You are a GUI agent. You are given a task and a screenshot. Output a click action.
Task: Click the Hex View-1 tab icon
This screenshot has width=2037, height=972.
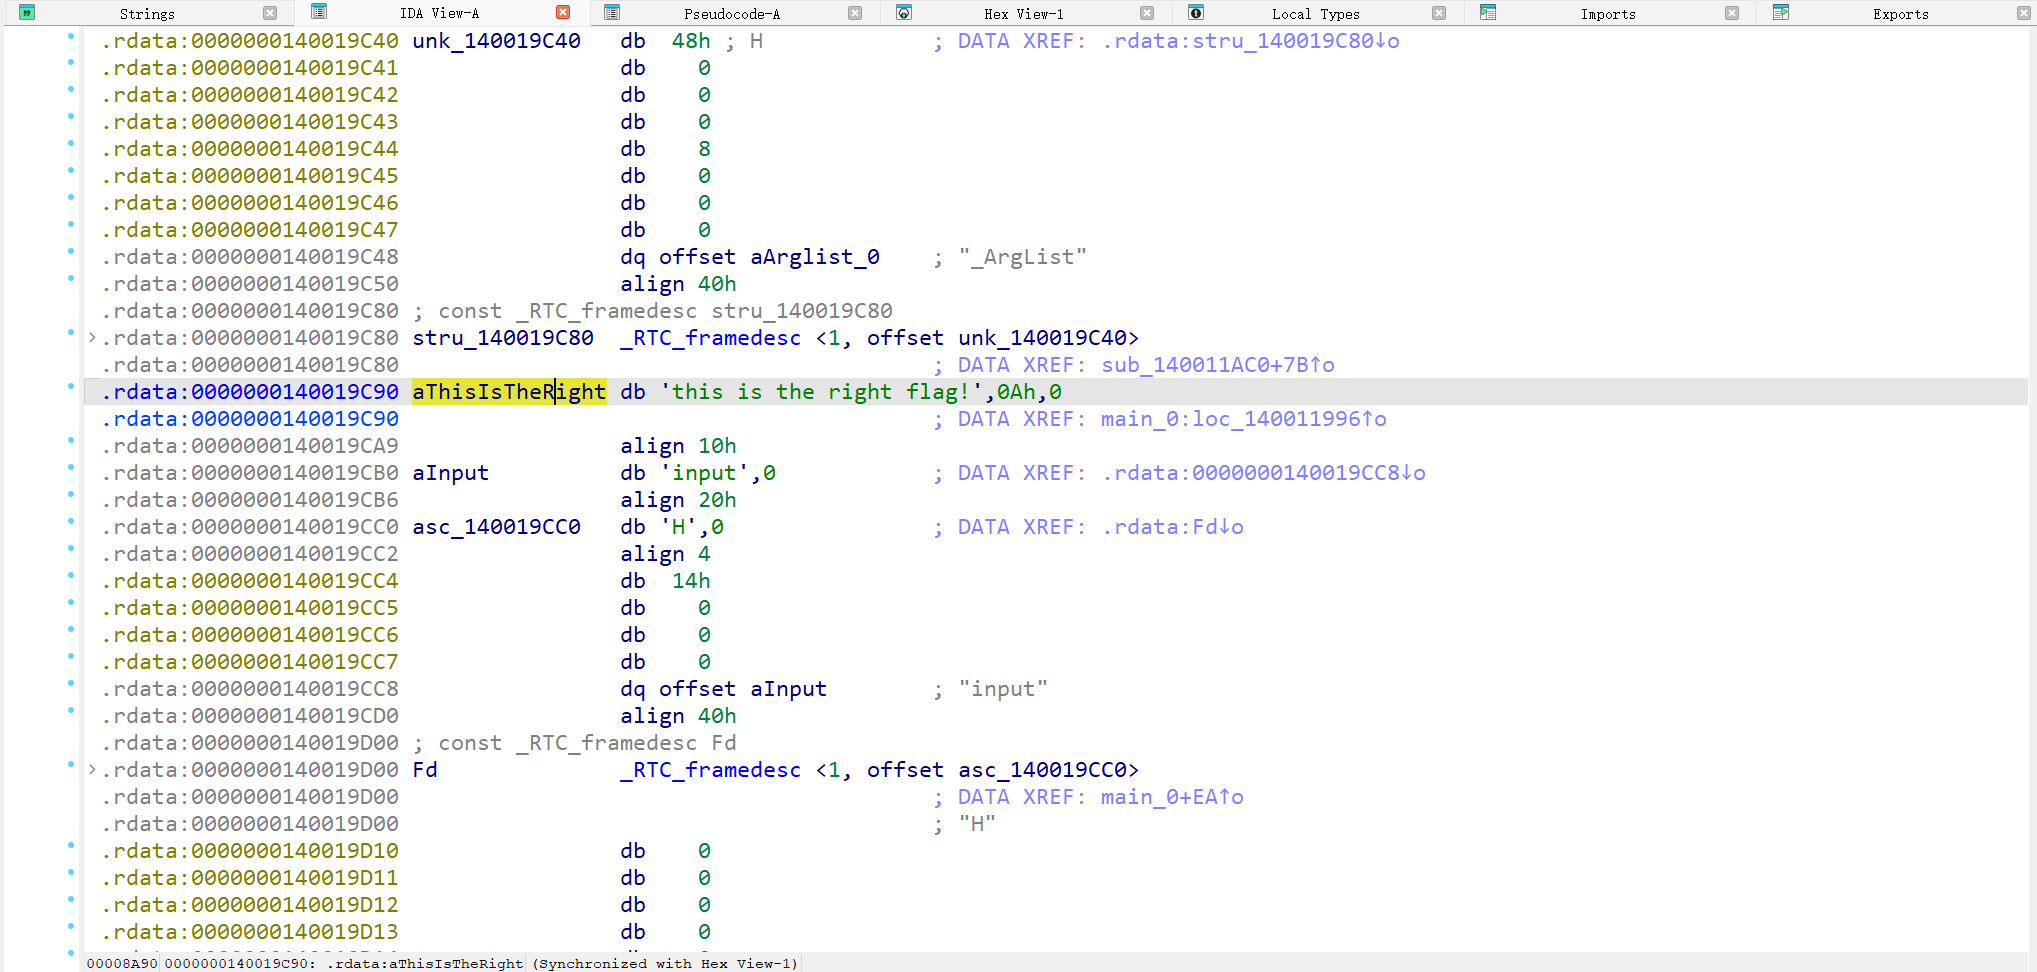tap(904, 13)
